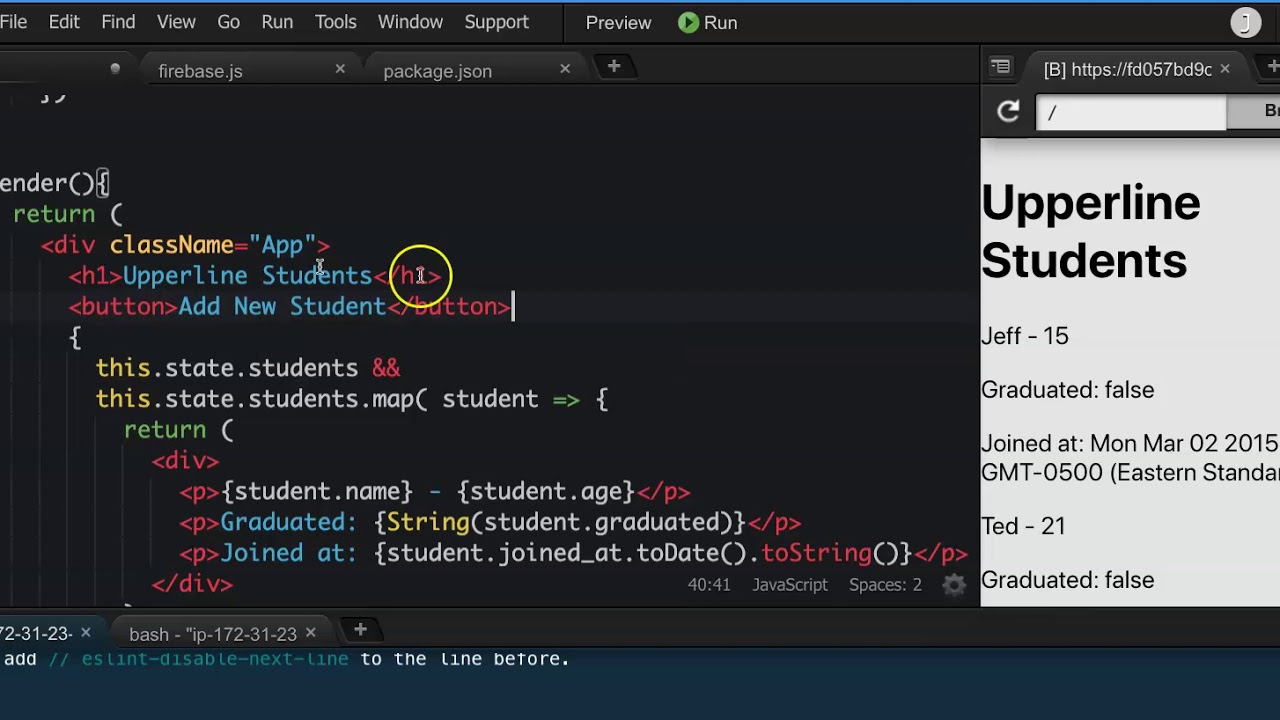1280x720 pixels.
Task: Click the {student.name} - {student.age} code line
Action: tap(435, 492)
